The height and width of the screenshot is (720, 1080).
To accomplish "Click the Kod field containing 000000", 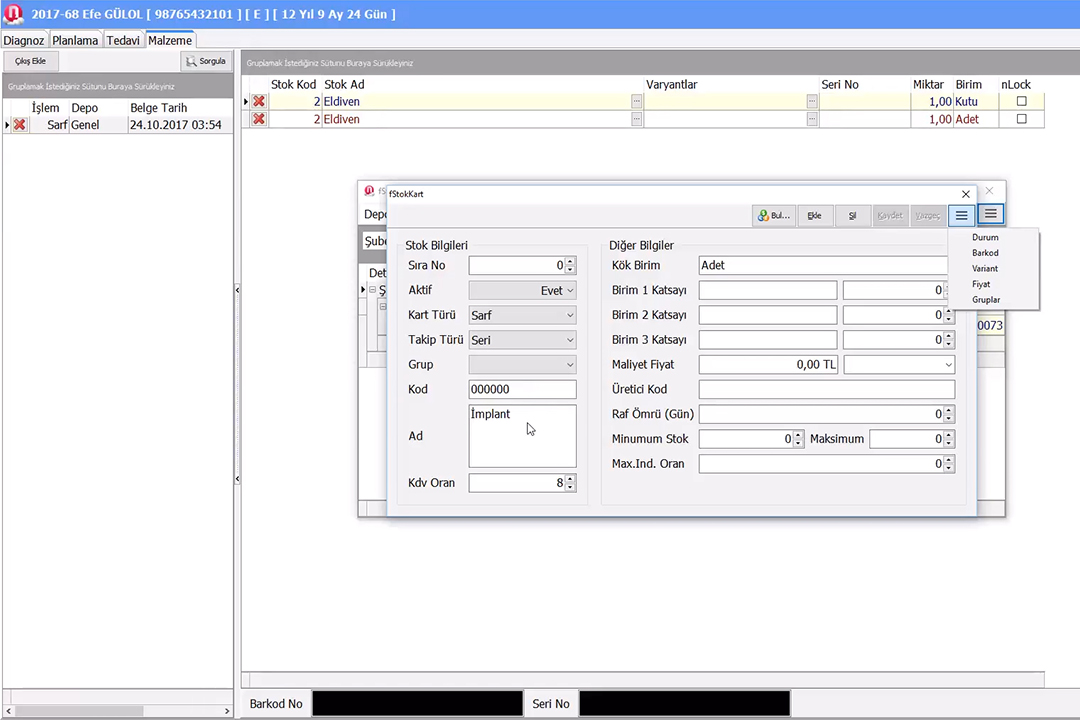I will pos(522,389).
